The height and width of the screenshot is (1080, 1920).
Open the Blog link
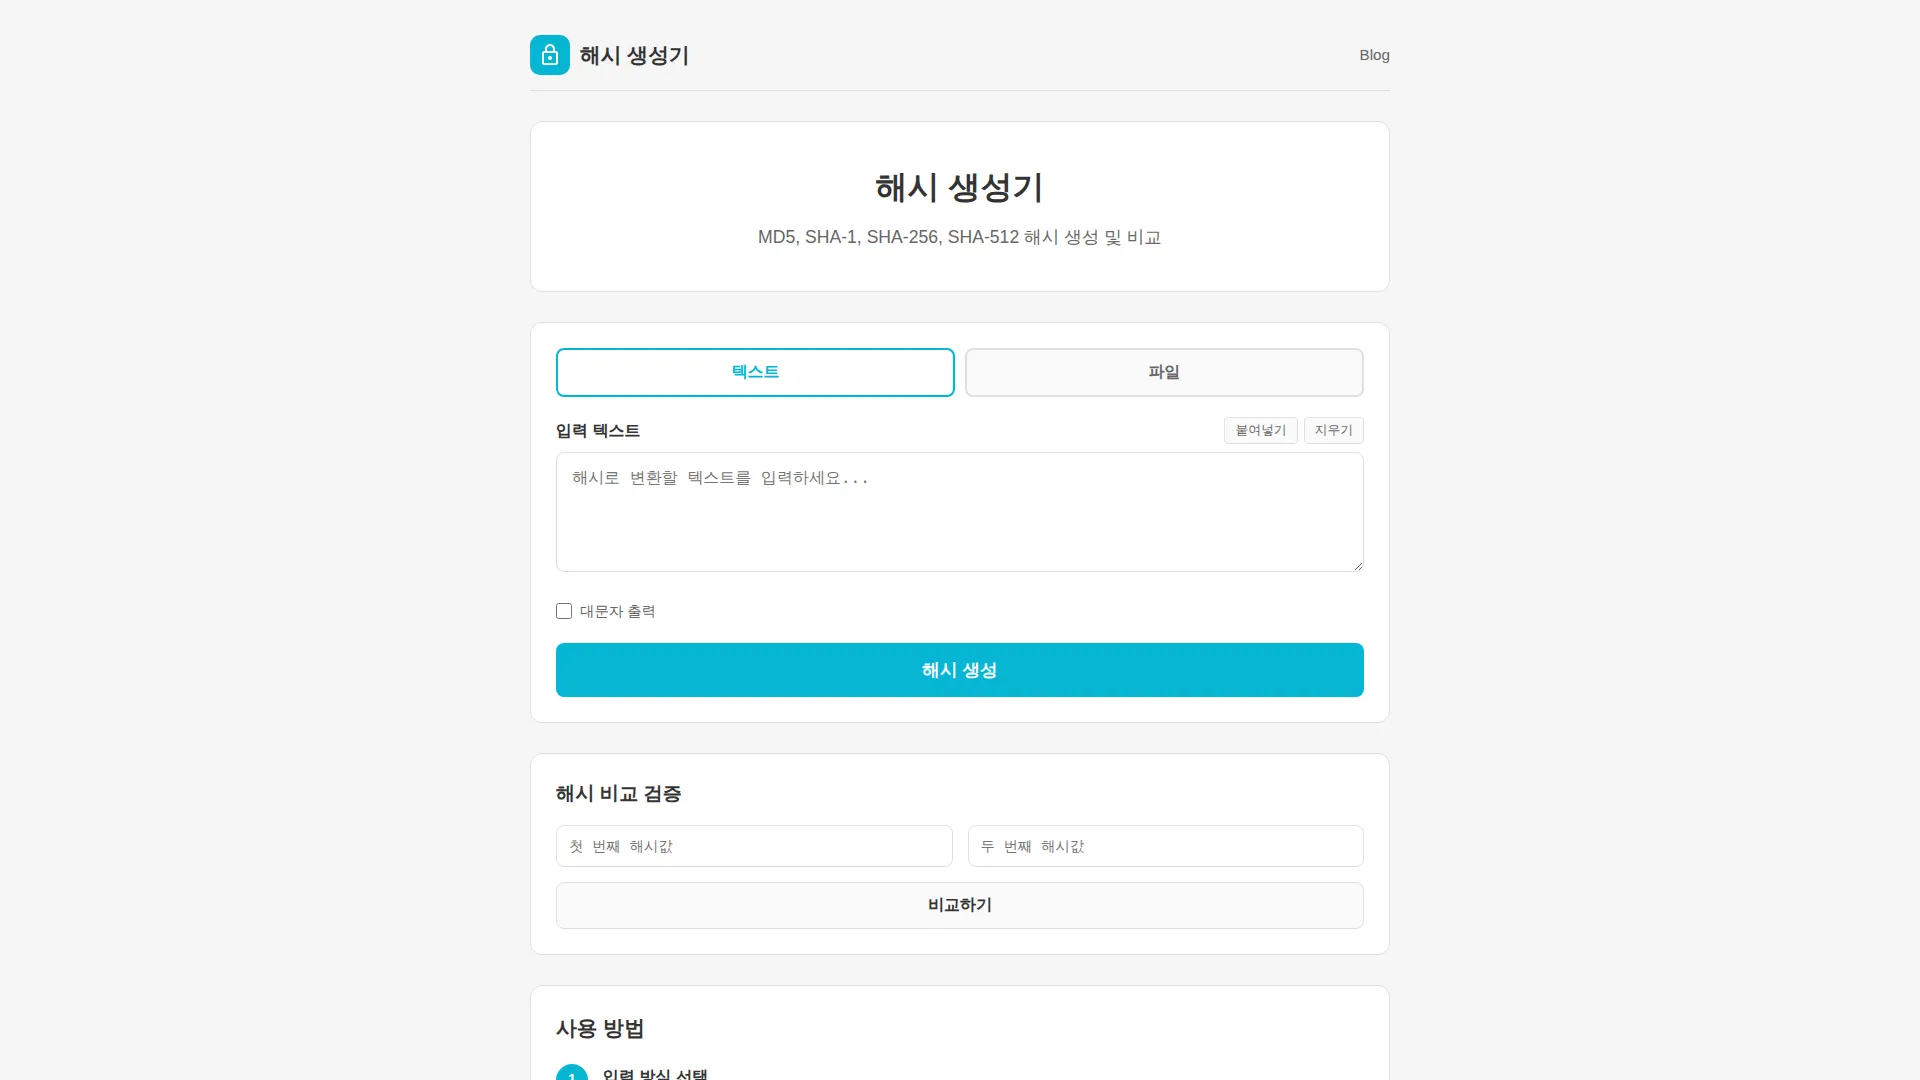tap(1374, 55)
